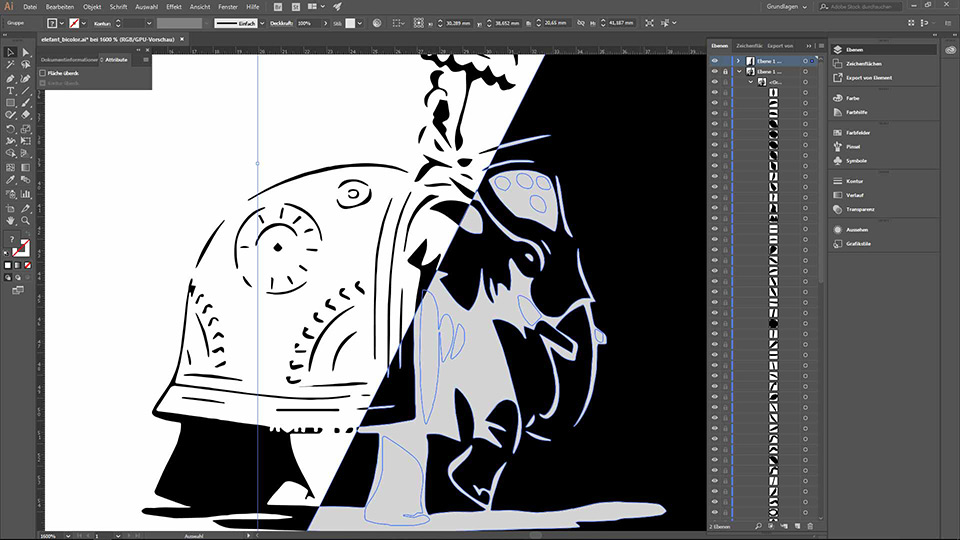Select the Hand tool

click(x=10, y=220)
